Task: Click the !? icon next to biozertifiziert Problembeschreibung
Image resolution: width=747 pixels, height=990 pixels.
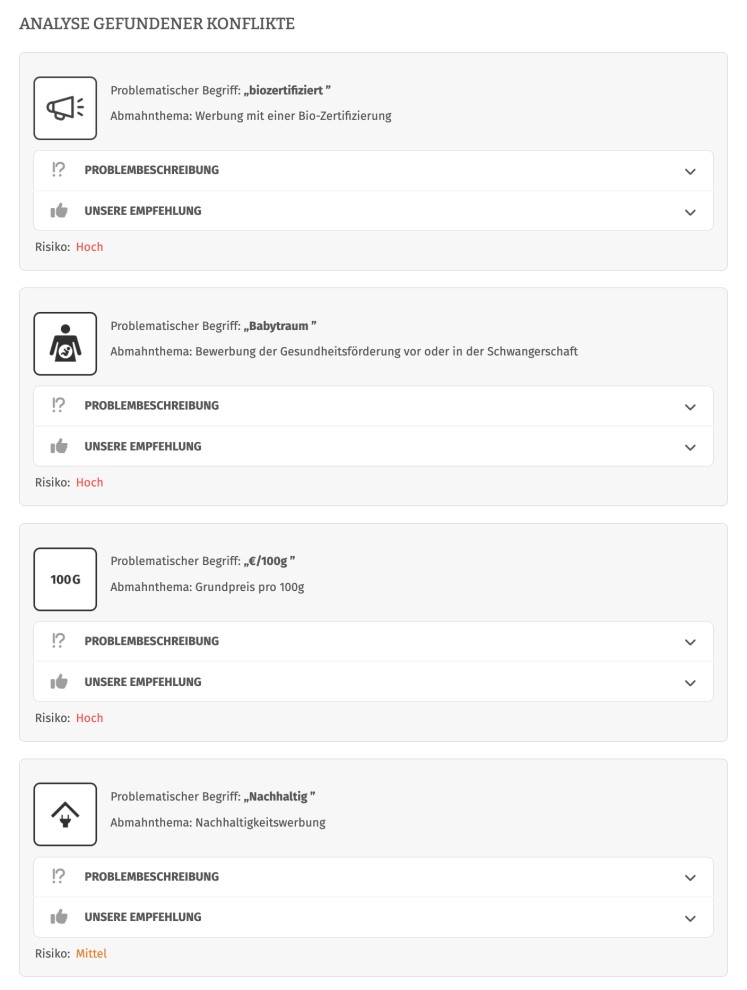Action: tap(60, 170)
